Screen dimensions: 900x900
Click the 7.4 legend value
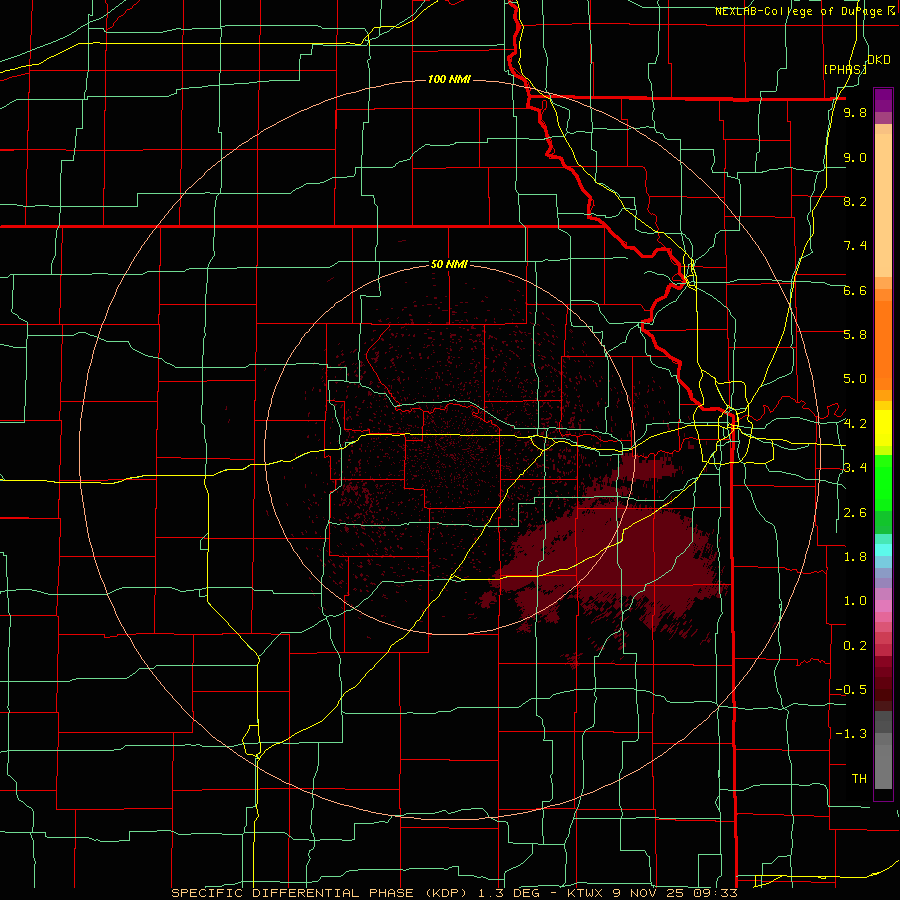coord(855,246)
